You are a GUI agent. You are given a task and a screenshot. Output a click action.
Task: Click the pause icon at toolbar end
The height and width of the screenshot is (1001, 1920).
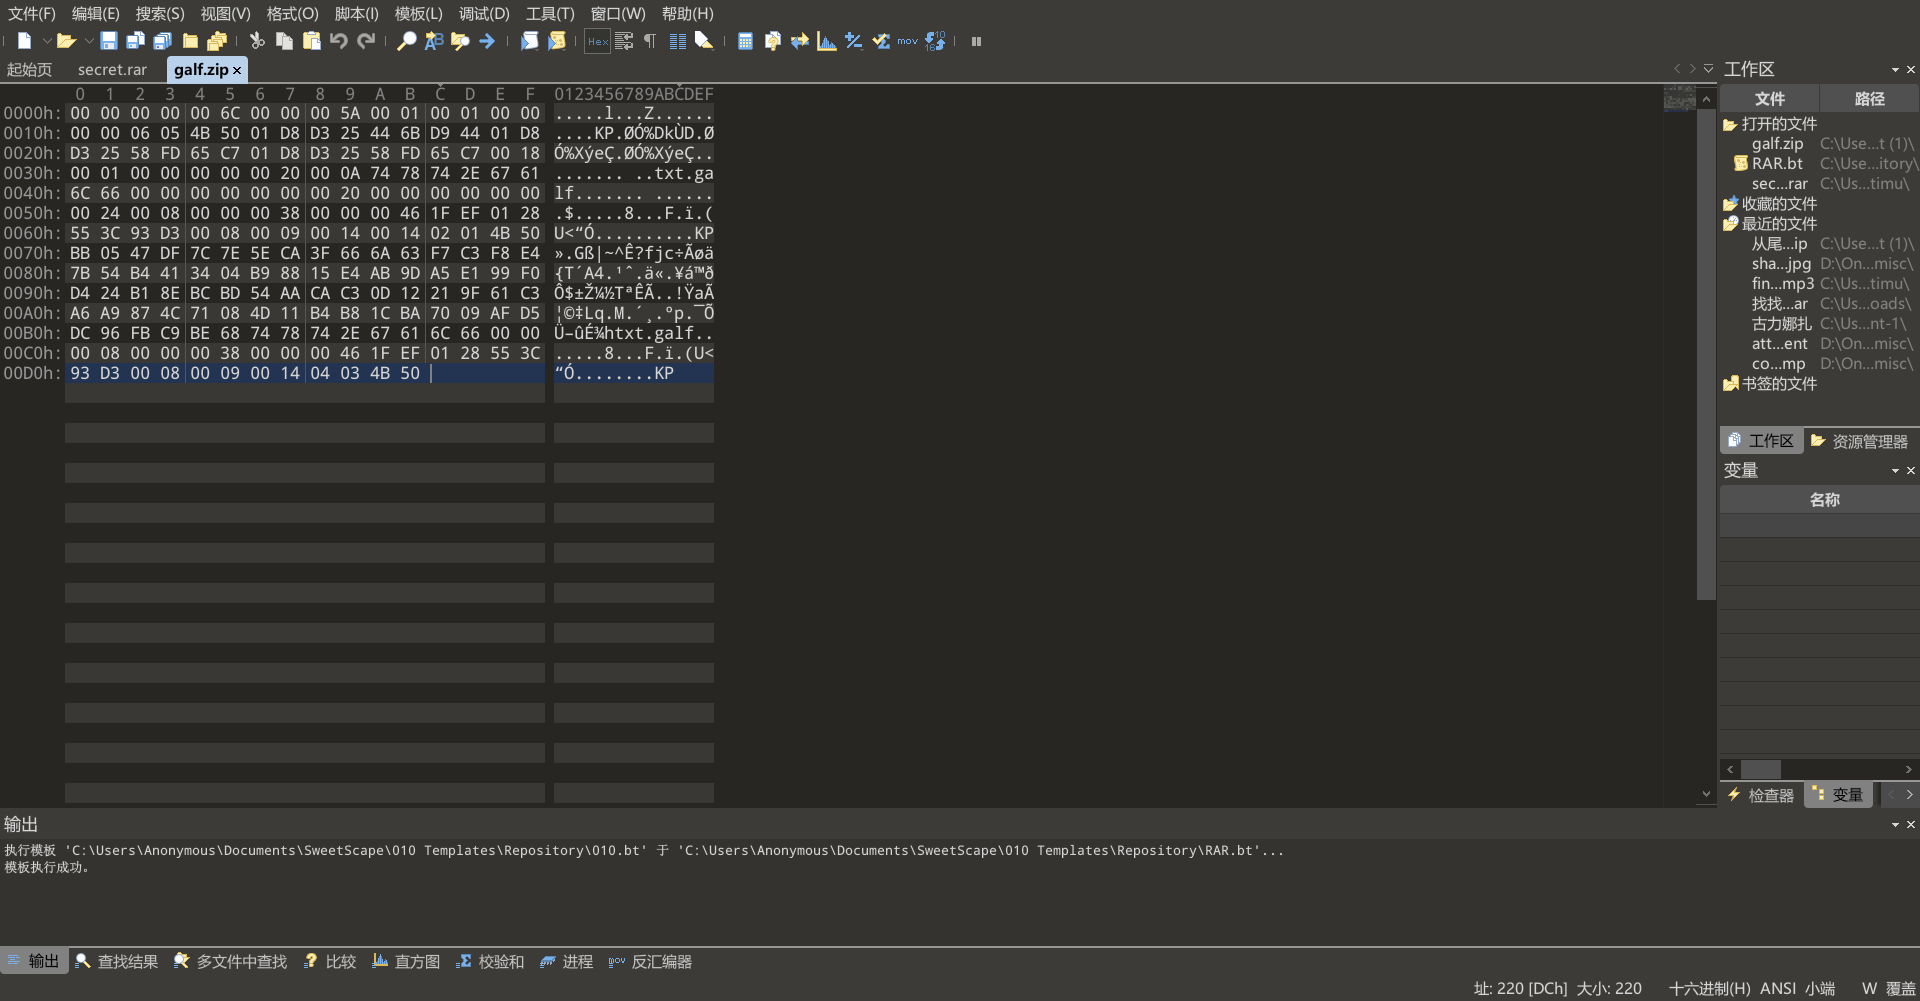(x=977, y=41)
